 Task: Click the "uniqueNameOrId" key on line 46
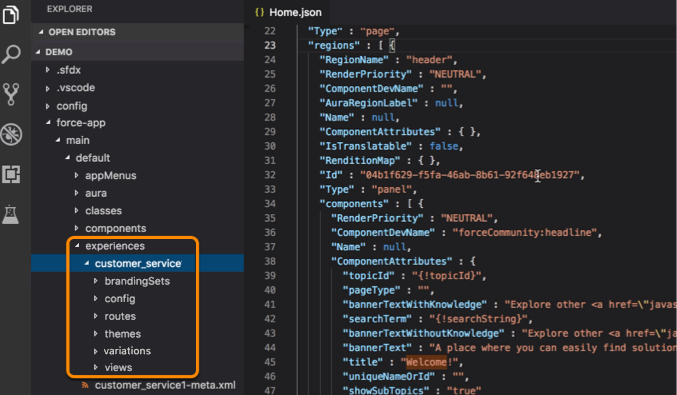(x=389, y=376)
